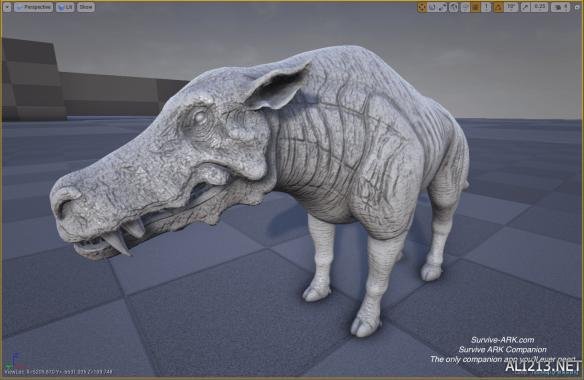Screen dimensions: 584x380
Task: Select the scale mode icon
Action: pyautogui.click(x=442, y=7)
